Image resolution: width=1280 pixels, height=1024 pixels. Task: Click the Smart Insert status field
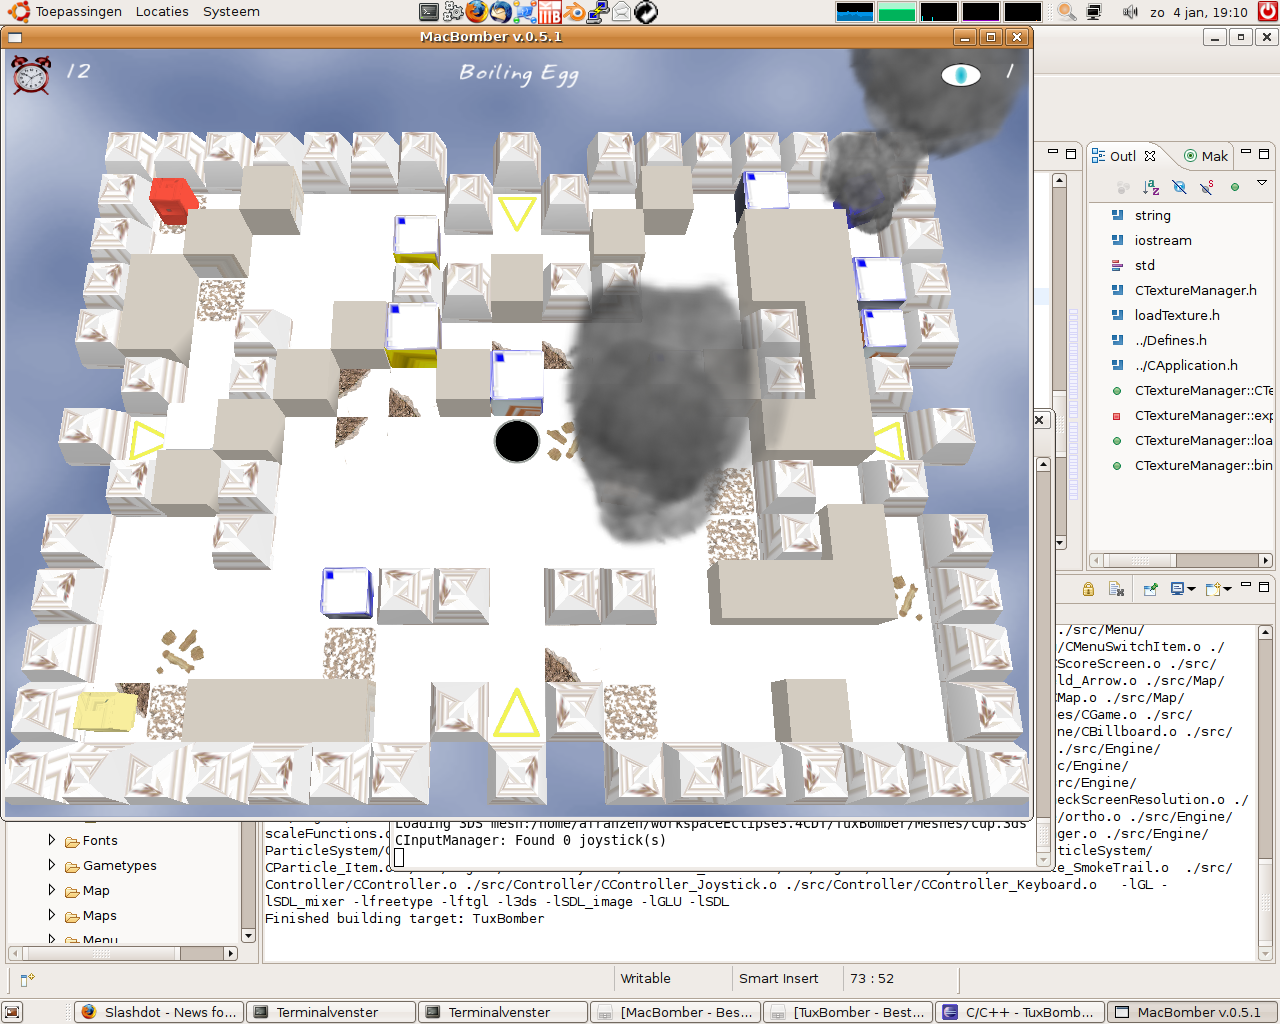(x=778, y=979)
